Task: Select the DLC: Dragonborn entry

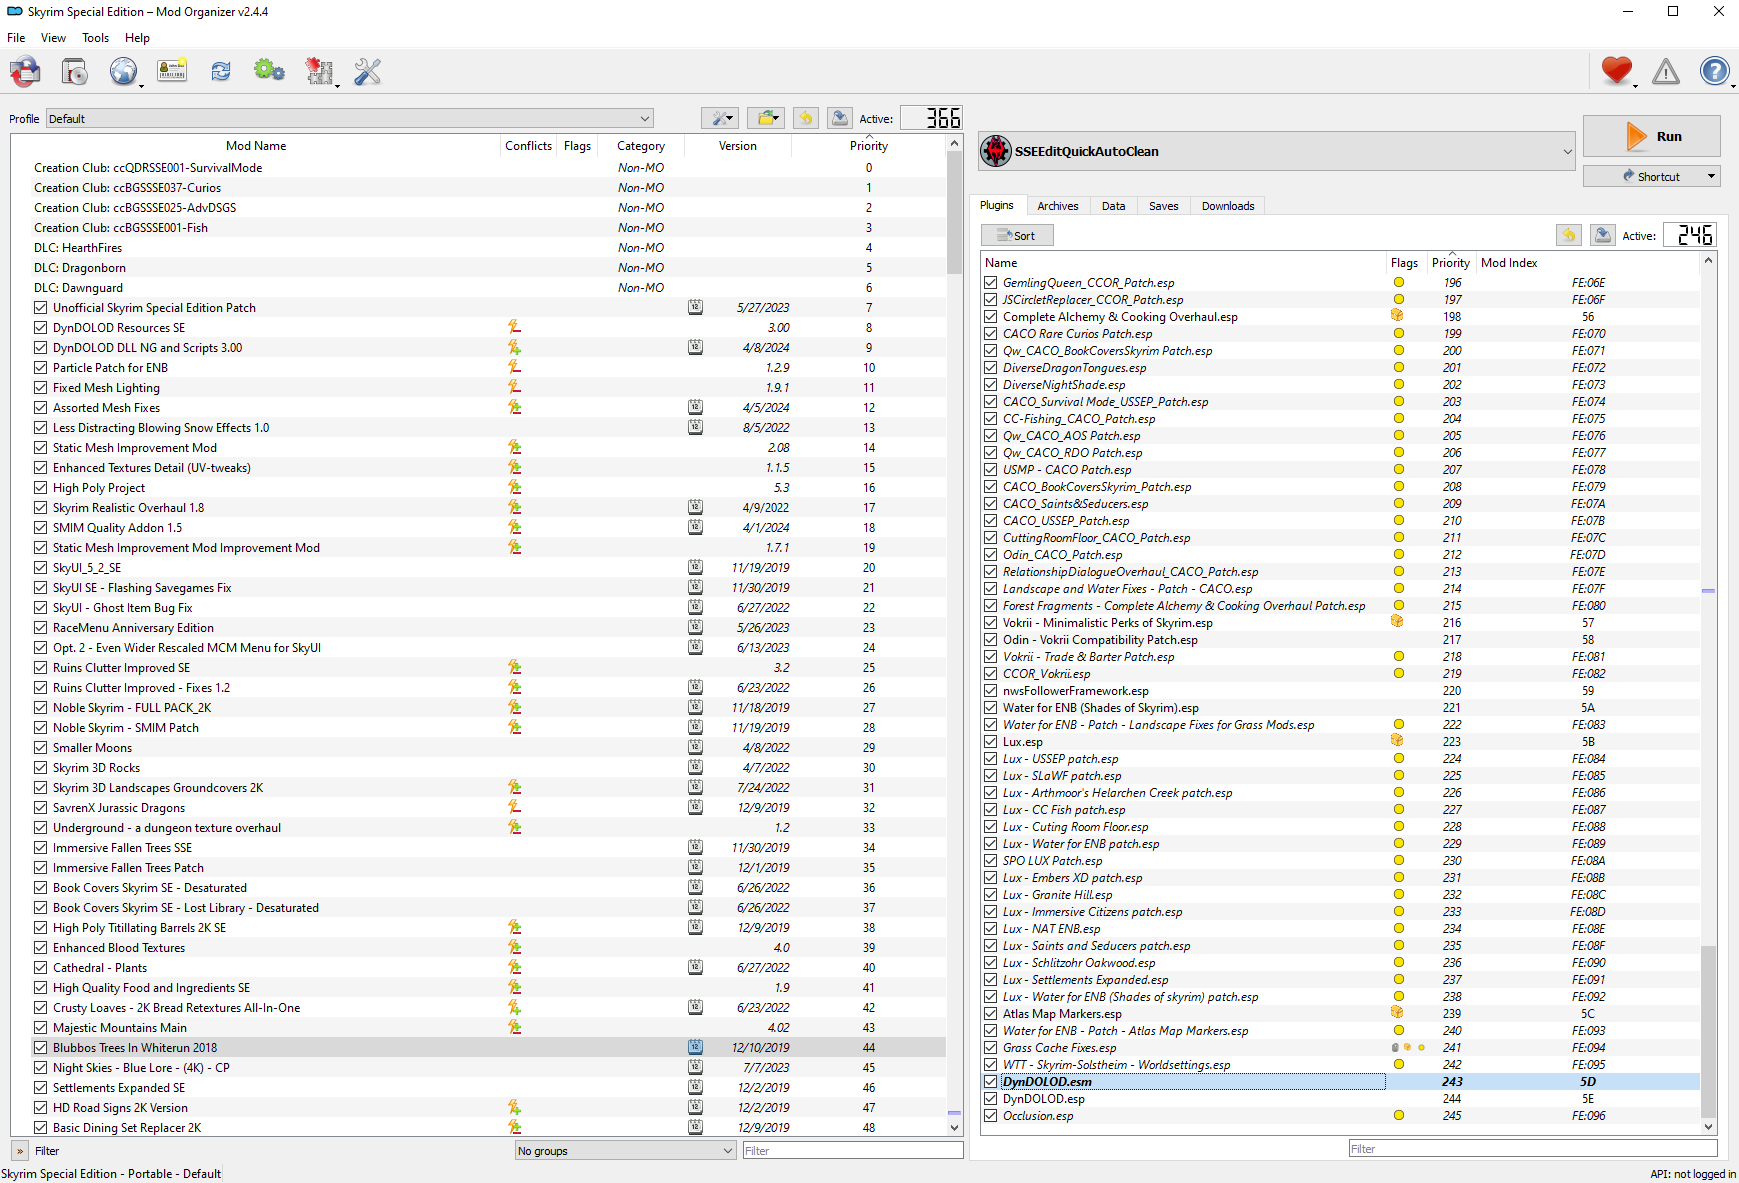Action: (x=478, y=268)
